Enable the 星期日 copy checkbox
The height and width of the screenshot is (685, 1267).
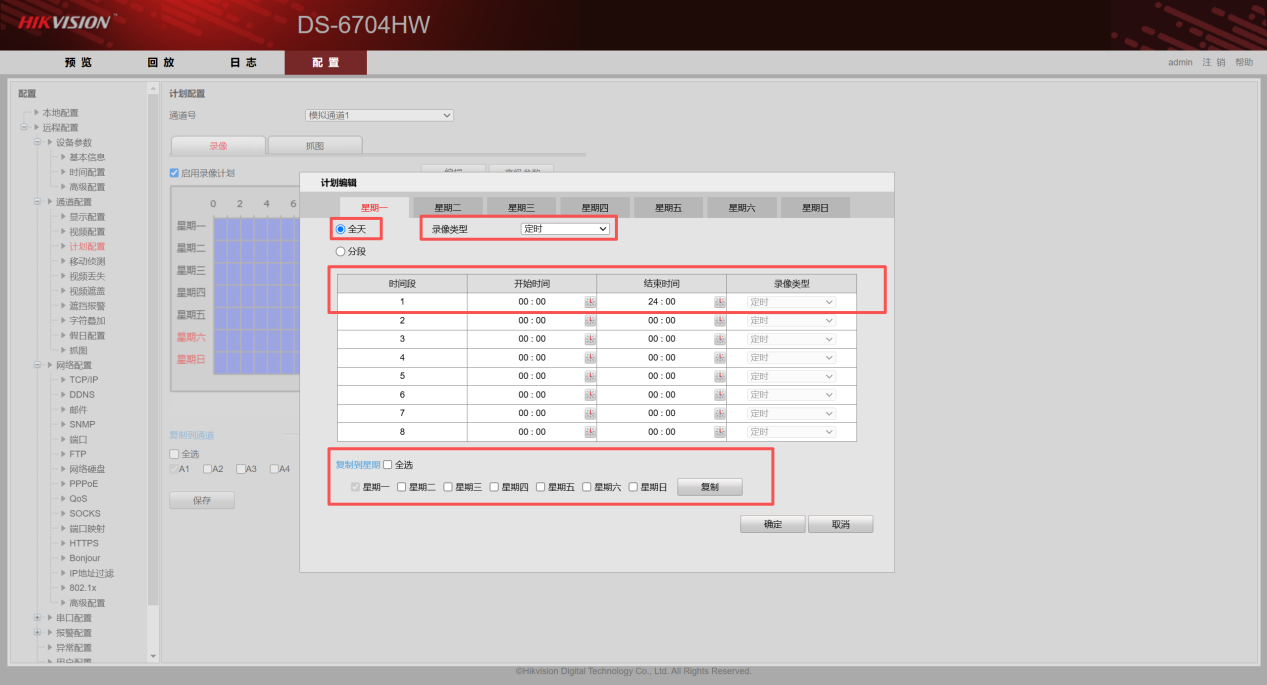(x=633, y=487)
